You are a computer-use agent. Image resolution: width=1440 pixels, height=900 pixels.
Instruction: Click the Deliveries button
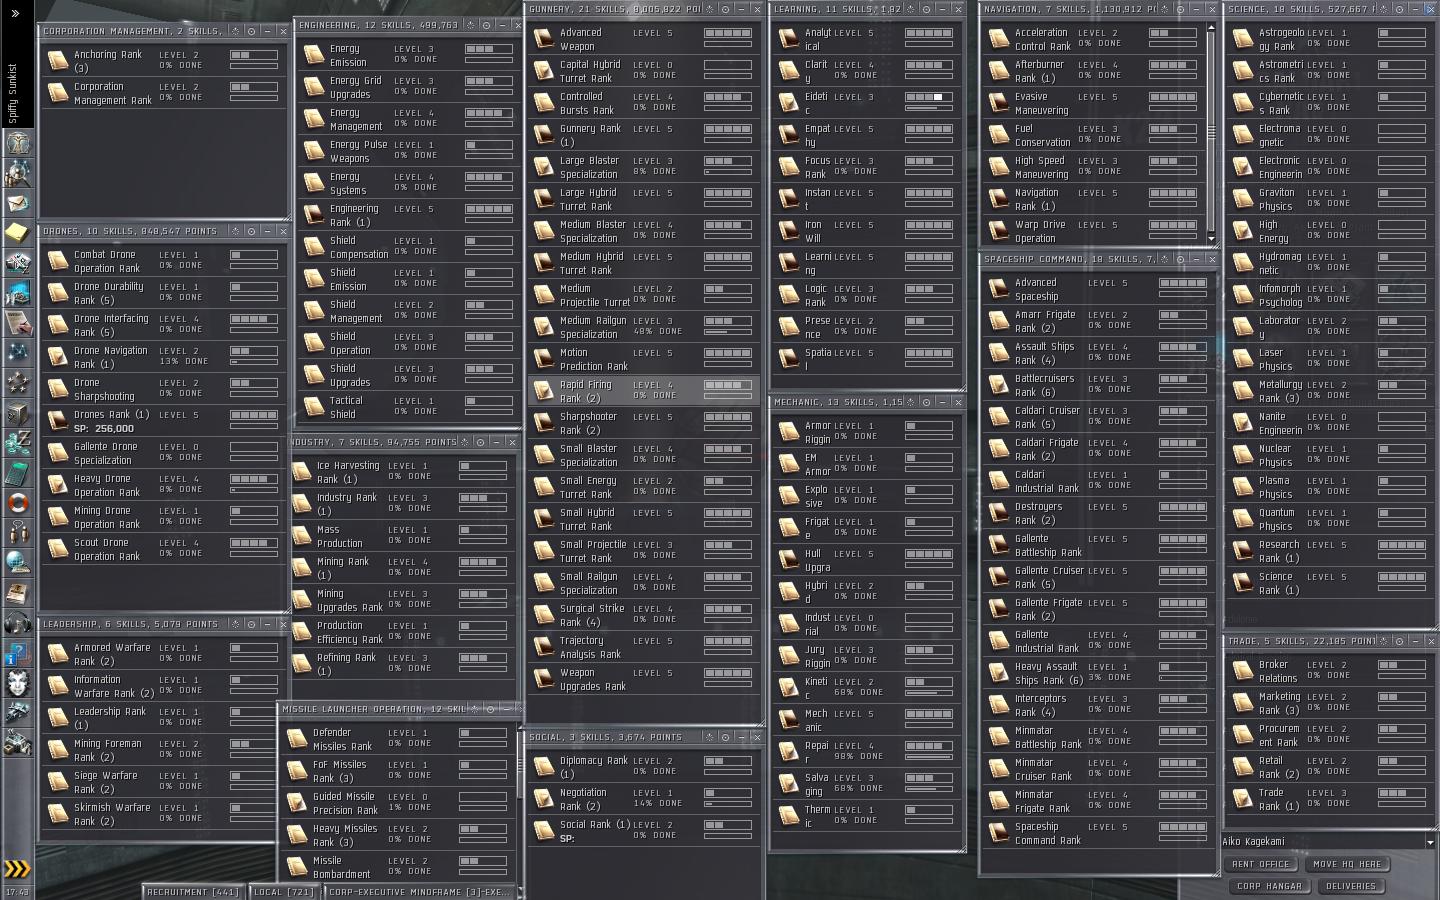pos(1351,886)
